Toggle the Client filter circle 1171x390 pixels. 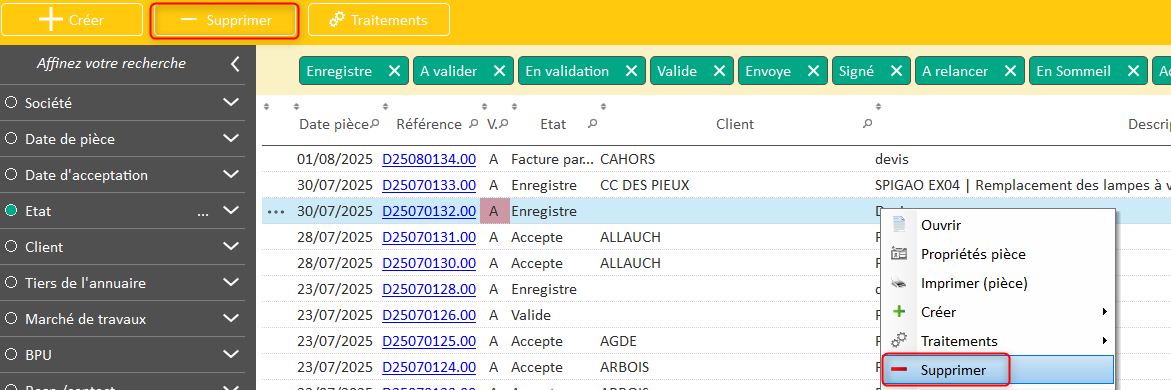[10, 247]
